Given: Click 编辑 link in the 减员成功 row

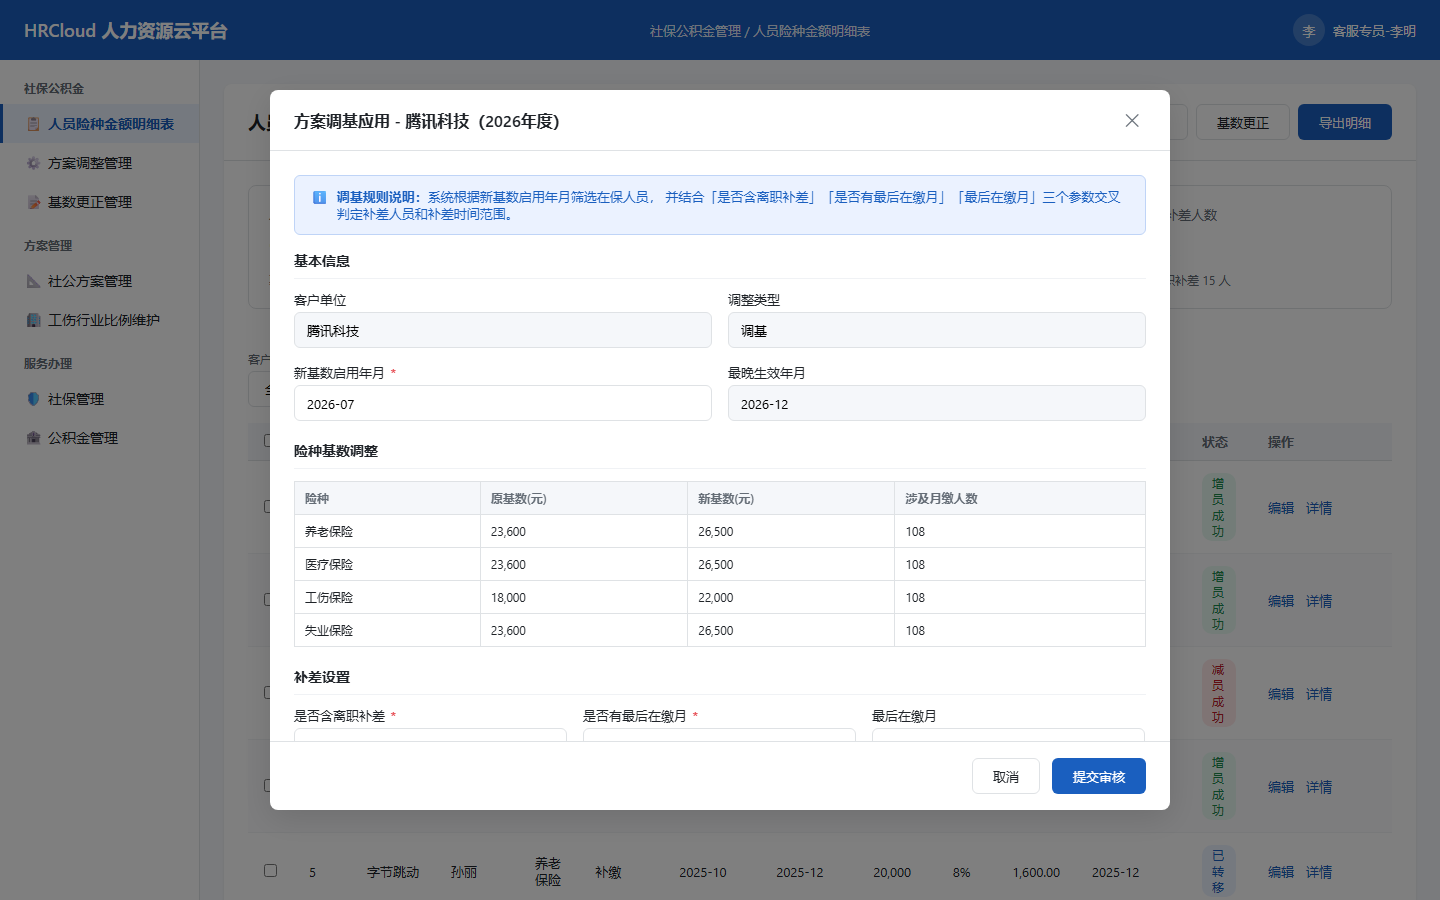Looking at the screenshot, I should 1281,694.
